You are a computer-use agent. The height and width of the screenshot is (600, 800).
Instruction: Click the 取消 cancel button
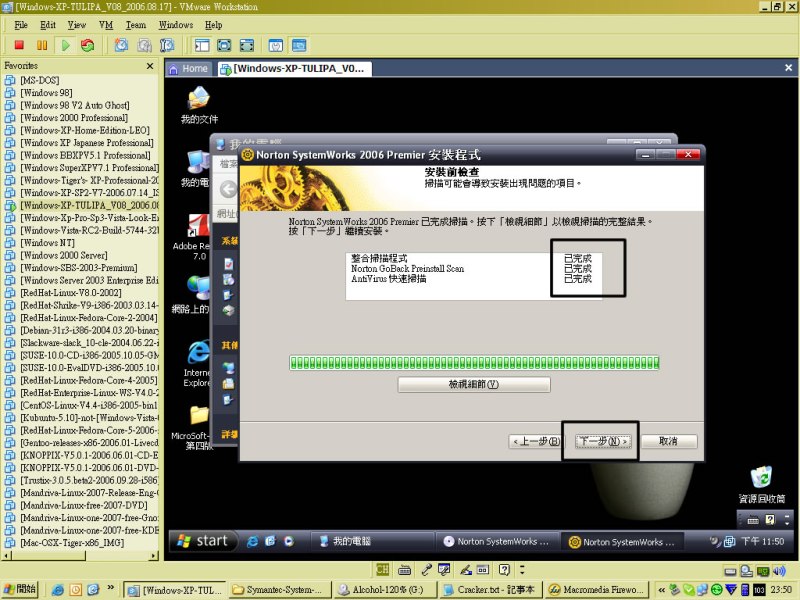click(668, 441)
